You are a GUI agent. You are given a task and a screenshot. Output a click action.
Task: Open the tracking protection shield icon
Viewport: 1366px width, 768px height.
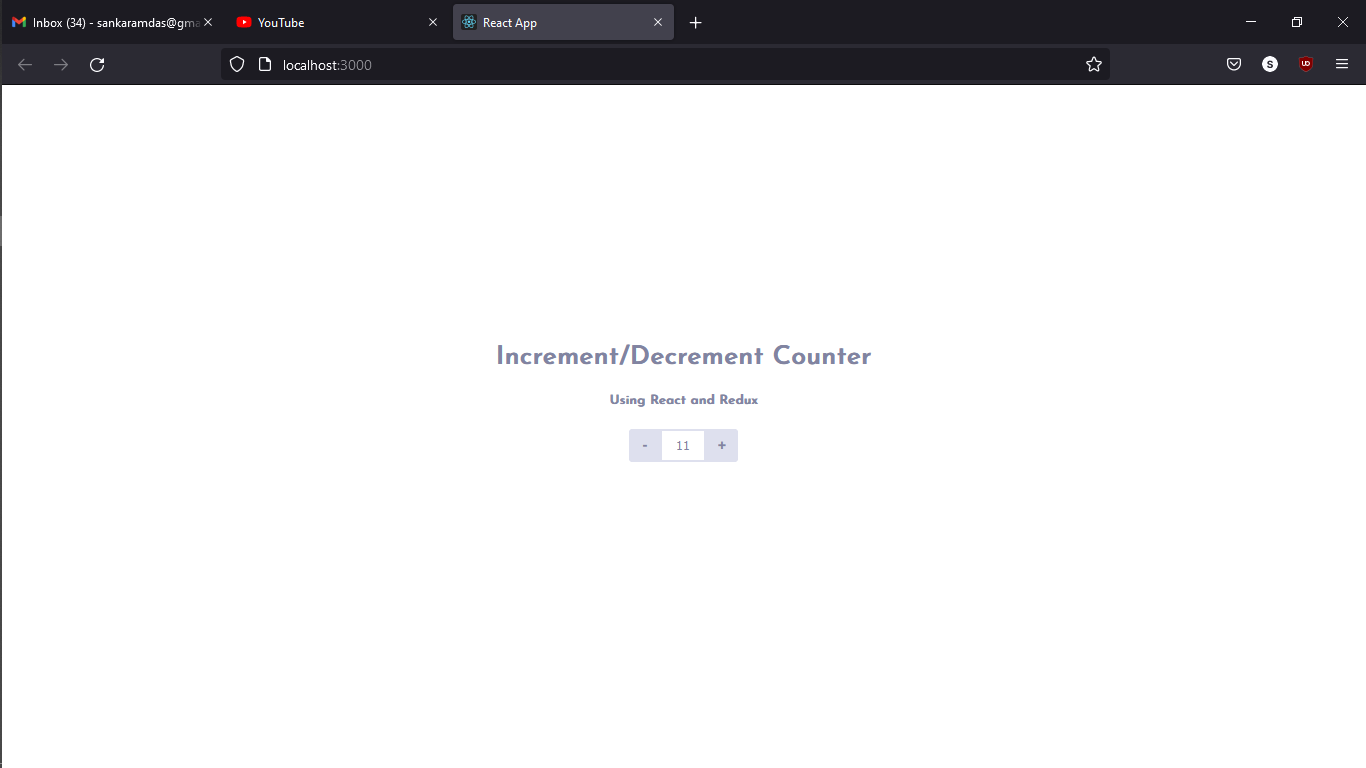coord(236,64)
